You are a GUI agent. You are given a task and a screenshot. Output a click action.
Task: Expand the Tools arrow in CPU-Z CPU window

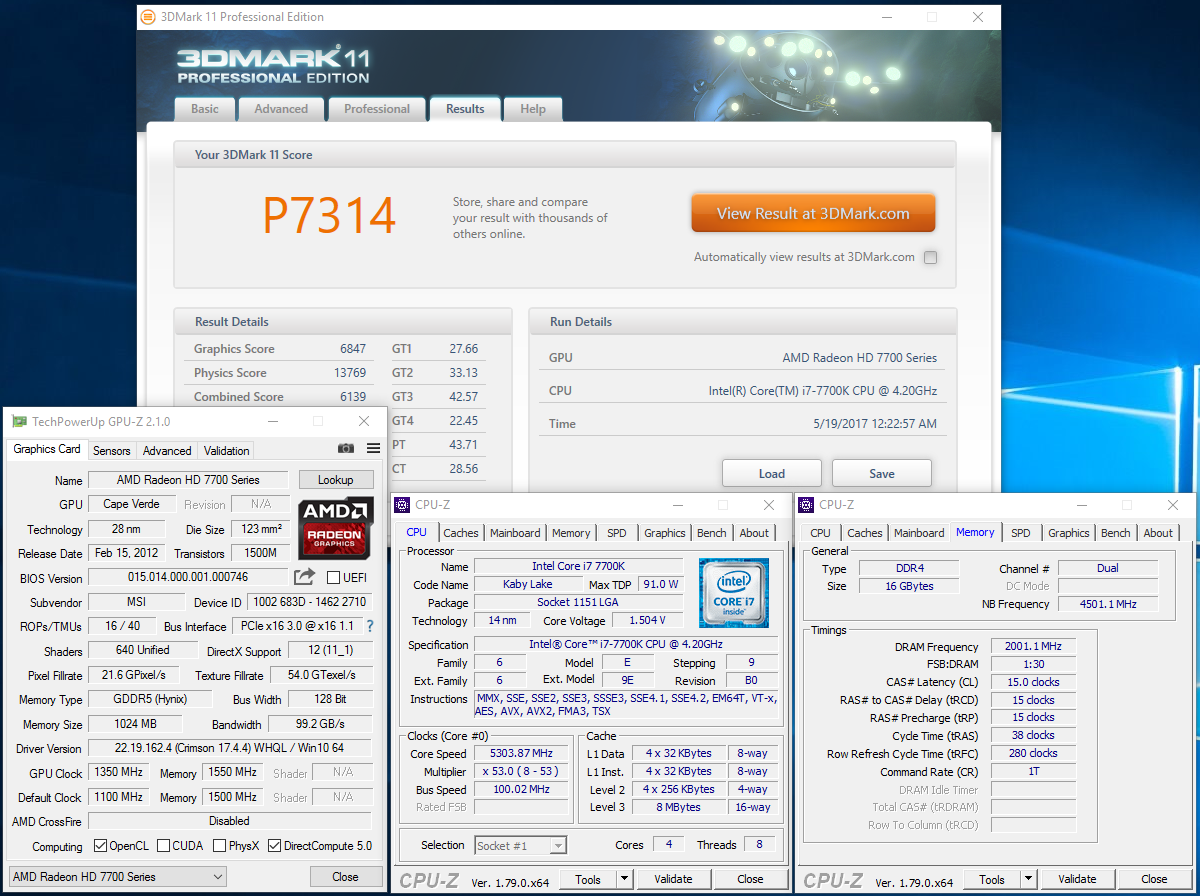tap(625, 879)
